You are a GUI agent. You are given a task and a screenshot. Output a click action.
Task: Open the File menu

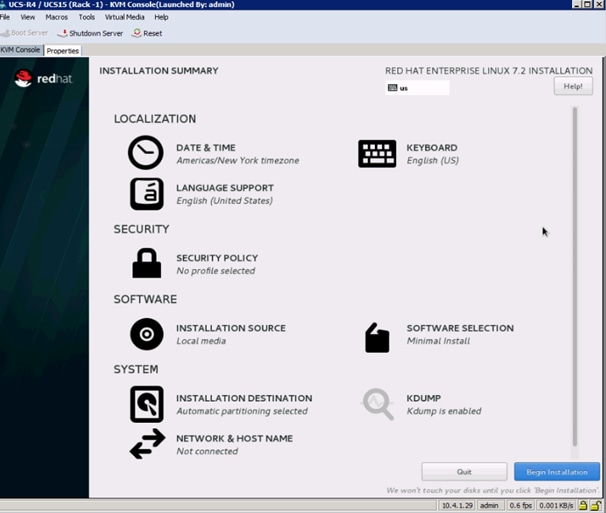click(x=5, y=17)
